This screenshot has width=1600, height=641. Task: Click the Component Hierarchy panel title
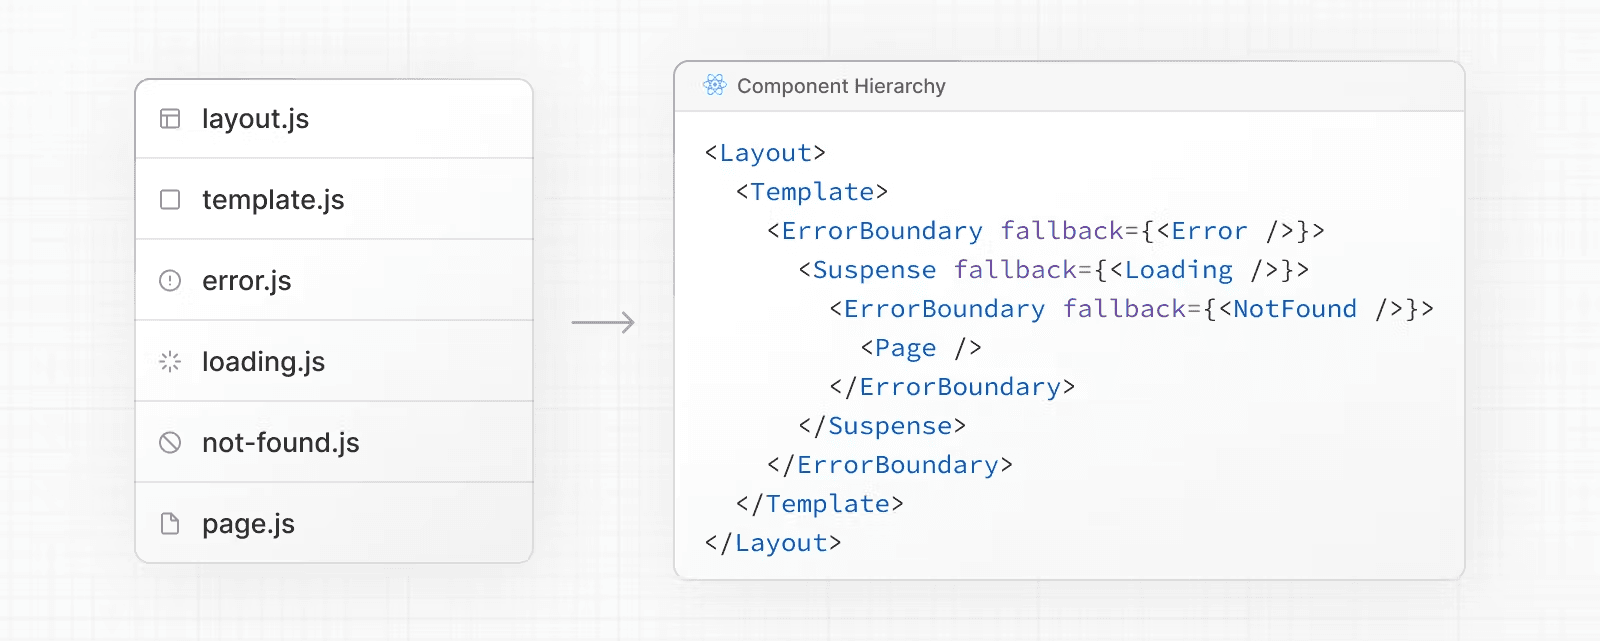[x=840, y=86]
